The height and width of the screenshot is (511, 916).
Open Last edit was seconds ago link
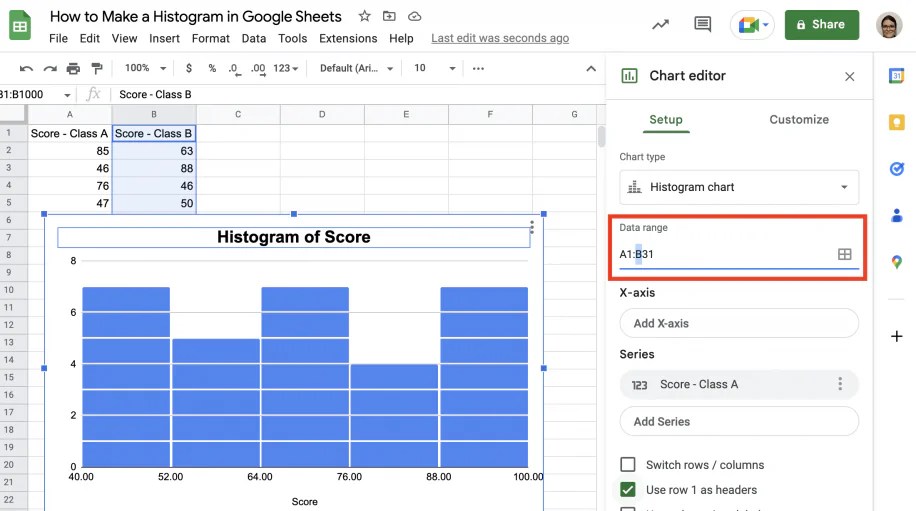(500, 39)
